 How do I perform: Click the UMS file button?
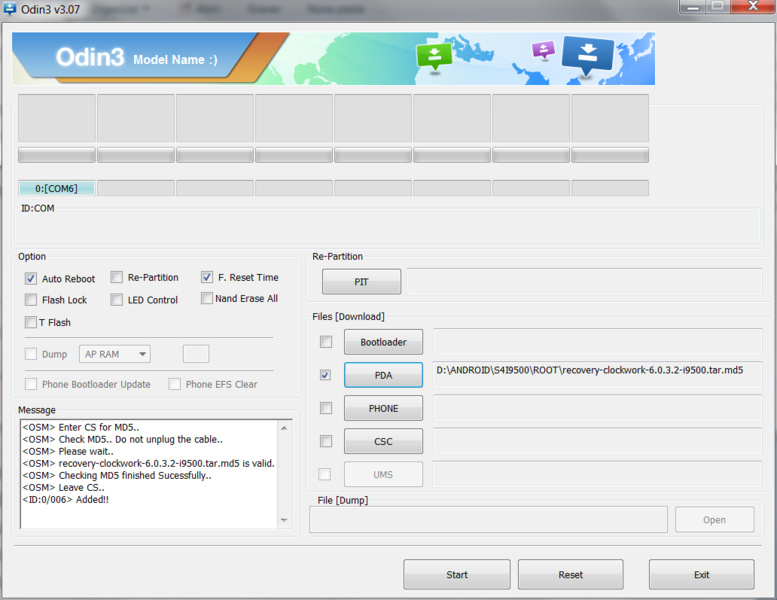pos(383,474)
